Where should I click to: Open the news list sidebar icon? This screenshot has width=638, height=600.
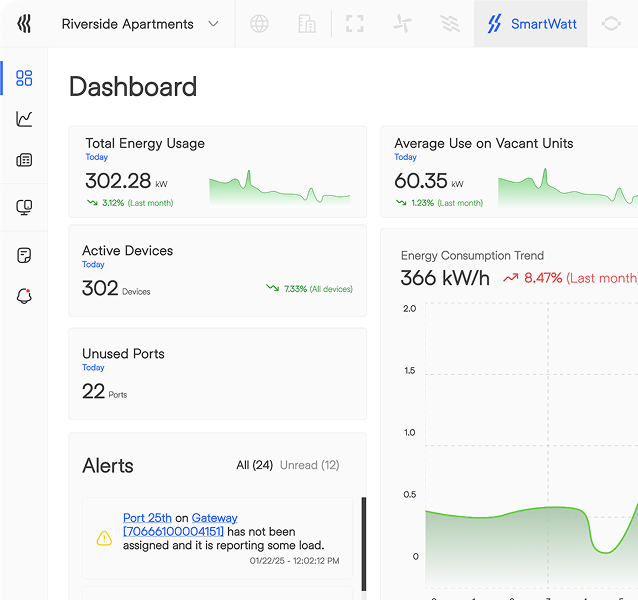click(x=24, y=160)
